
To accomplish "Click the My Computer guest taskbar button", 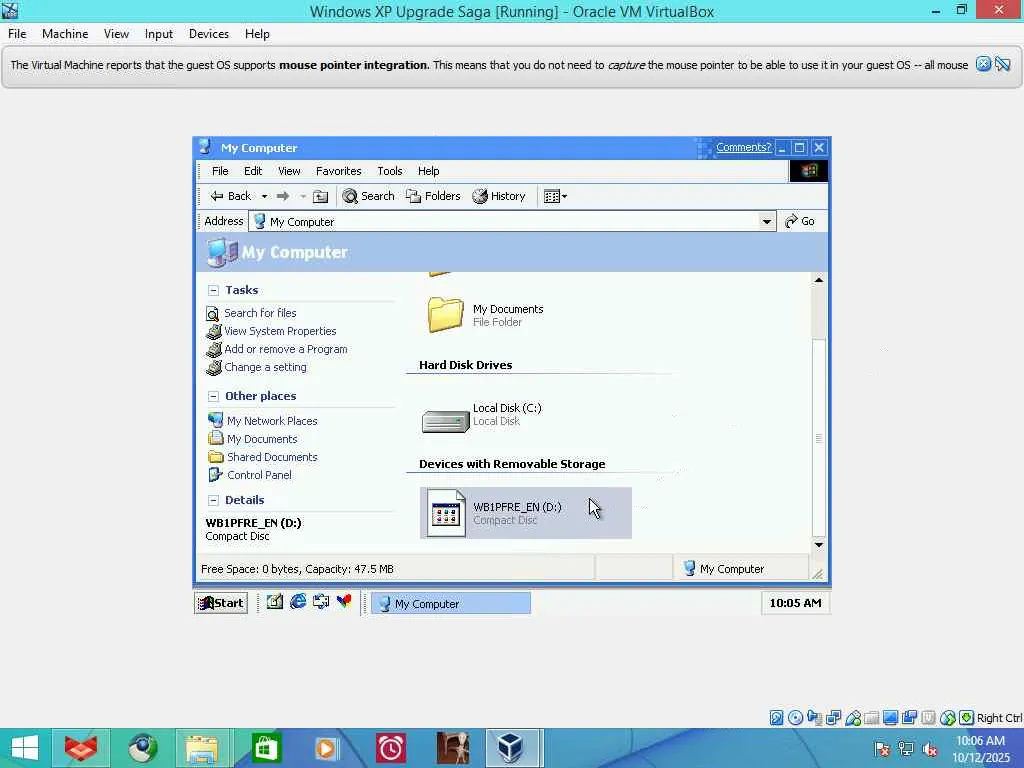I will [451, 603].
